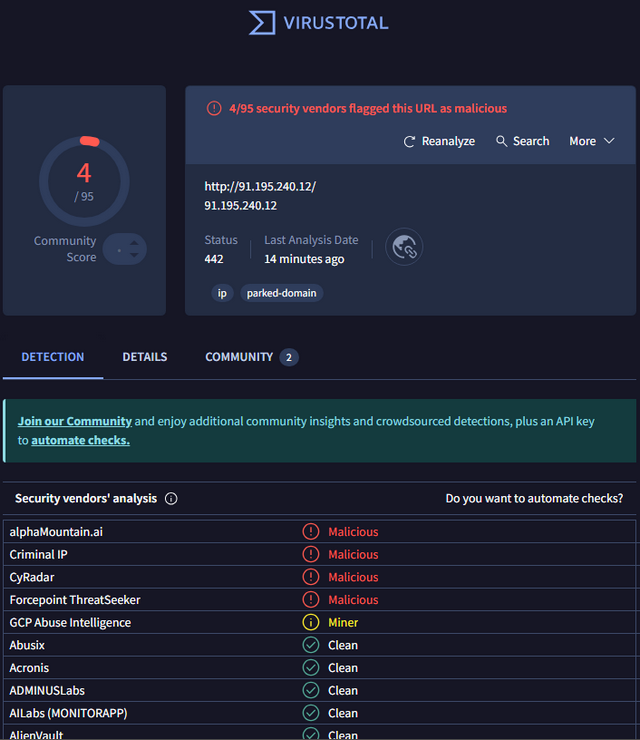Viewport: 640px width, 740px height.
Task: Click the GCP Abuse Intelligence vendor name
Action: pos(70,622)
